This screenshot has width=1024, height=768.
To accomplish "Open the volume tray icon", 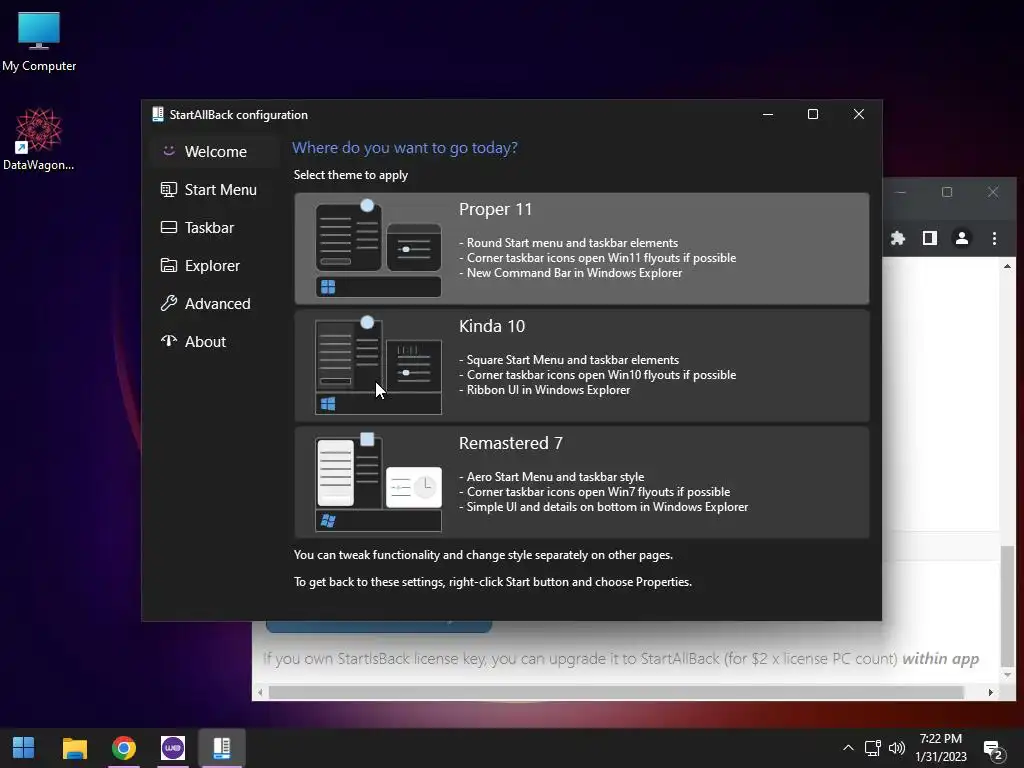I will pyautogui.click(x=897, y=748).
